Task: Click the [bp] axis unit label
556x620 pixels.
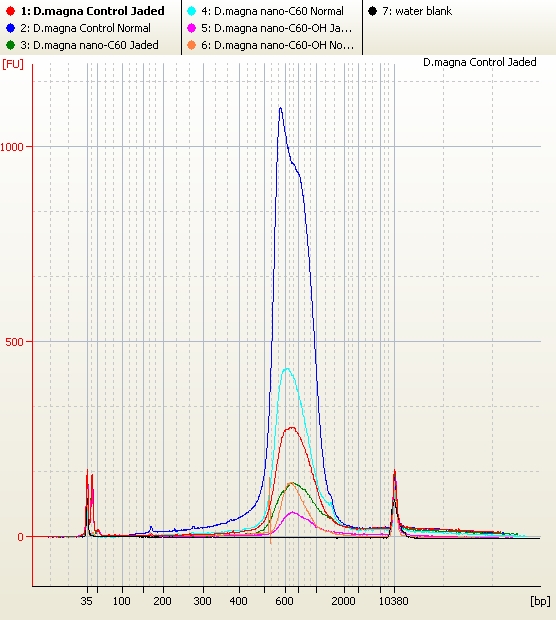Action: pos(540,601)
